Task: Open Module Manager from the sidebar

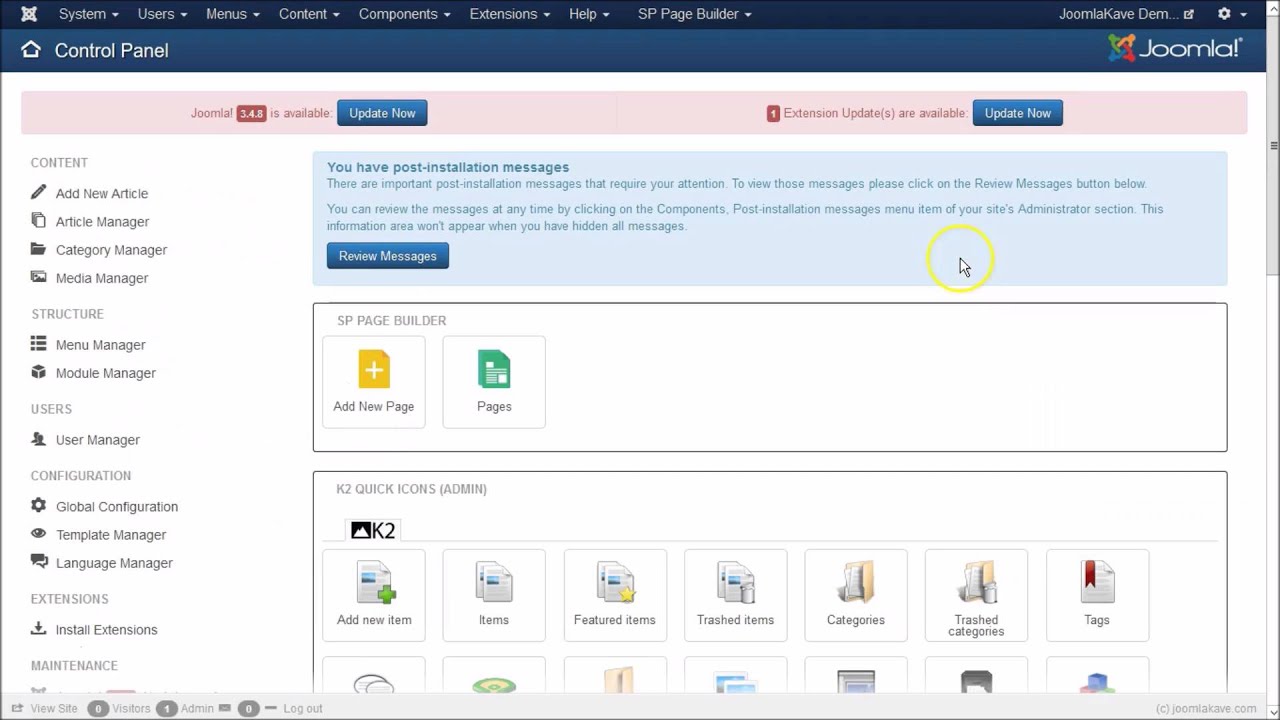Action: click(x=106, y=373)
